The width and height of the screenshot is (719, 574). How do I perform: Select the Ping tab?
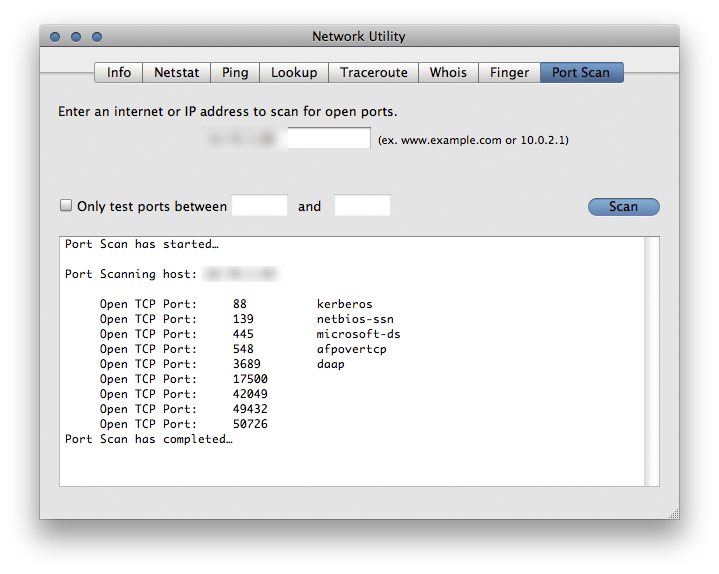point(235,72)
